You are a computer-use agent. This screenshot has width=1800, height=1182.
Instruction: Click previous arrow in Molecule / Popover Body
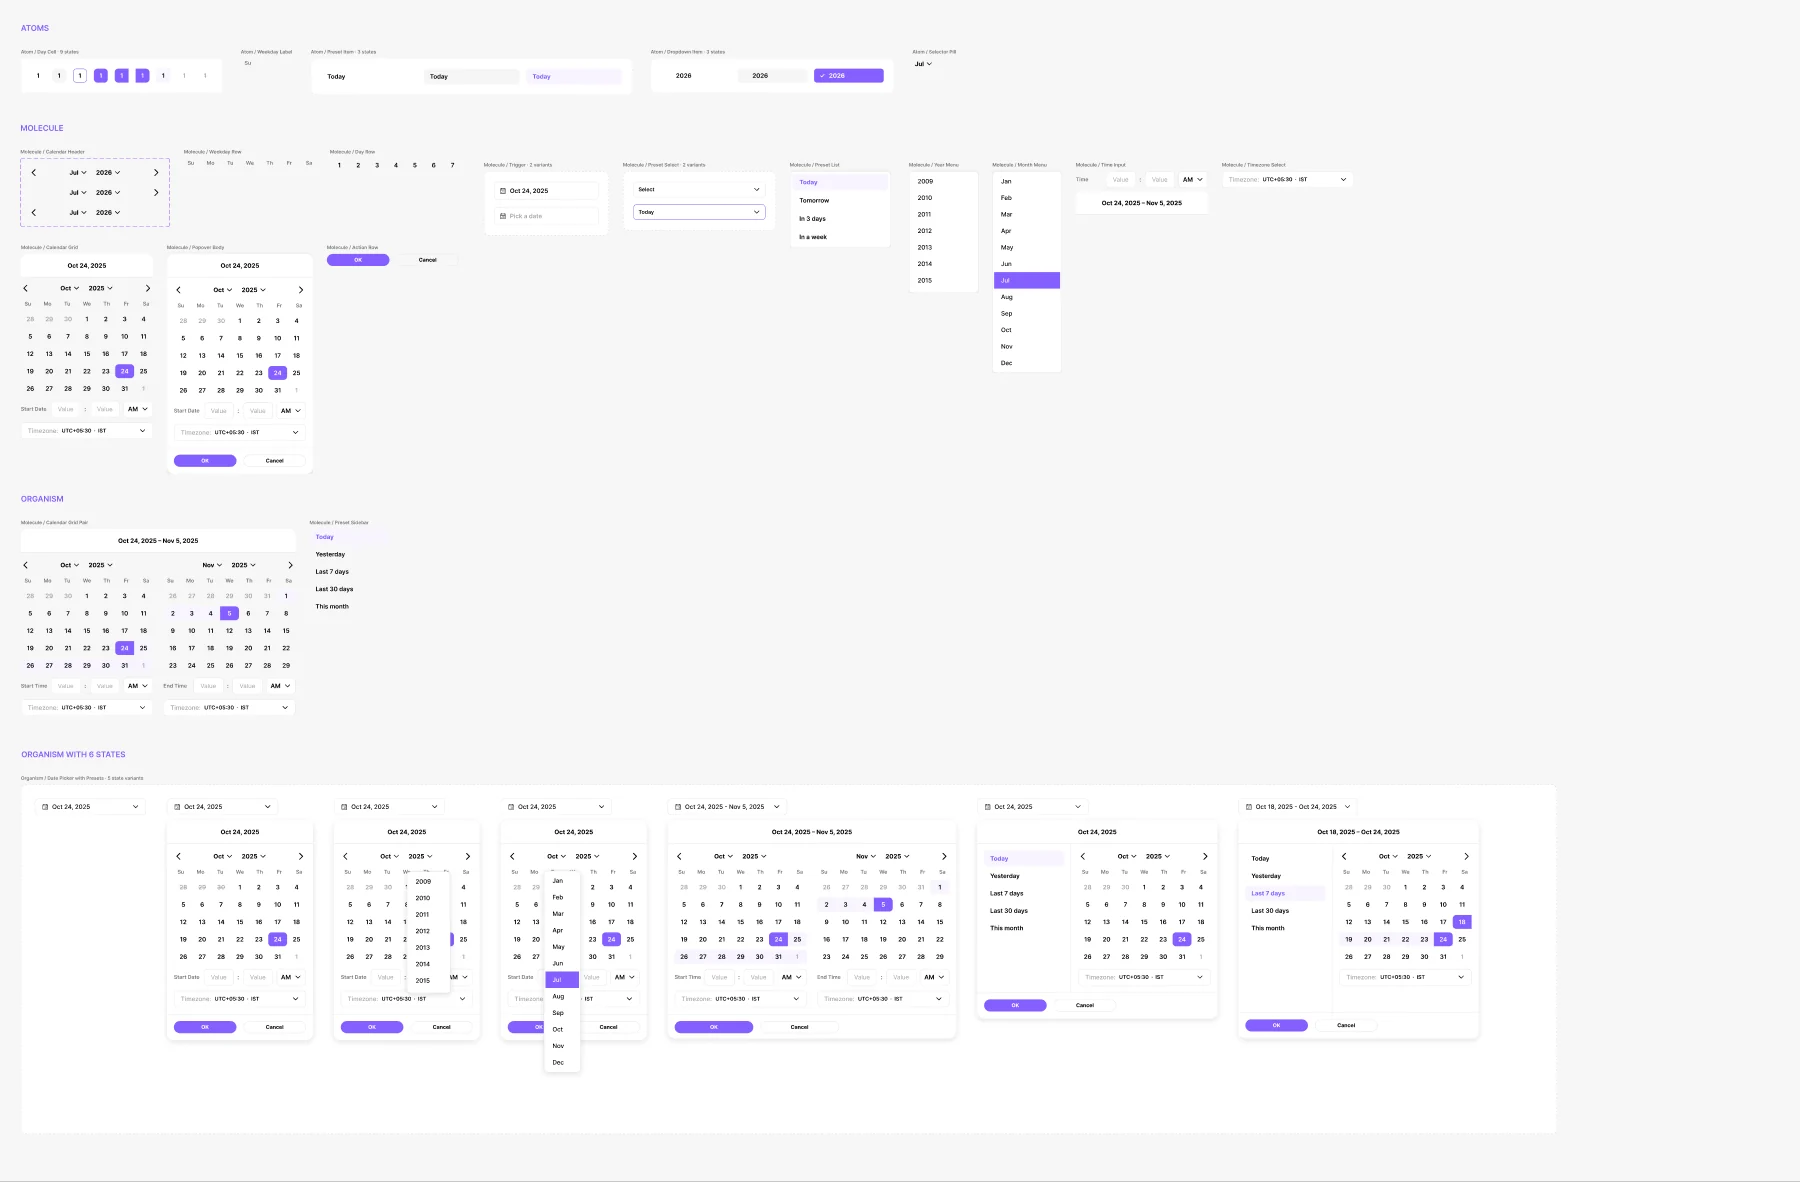[x=179, y=290]
